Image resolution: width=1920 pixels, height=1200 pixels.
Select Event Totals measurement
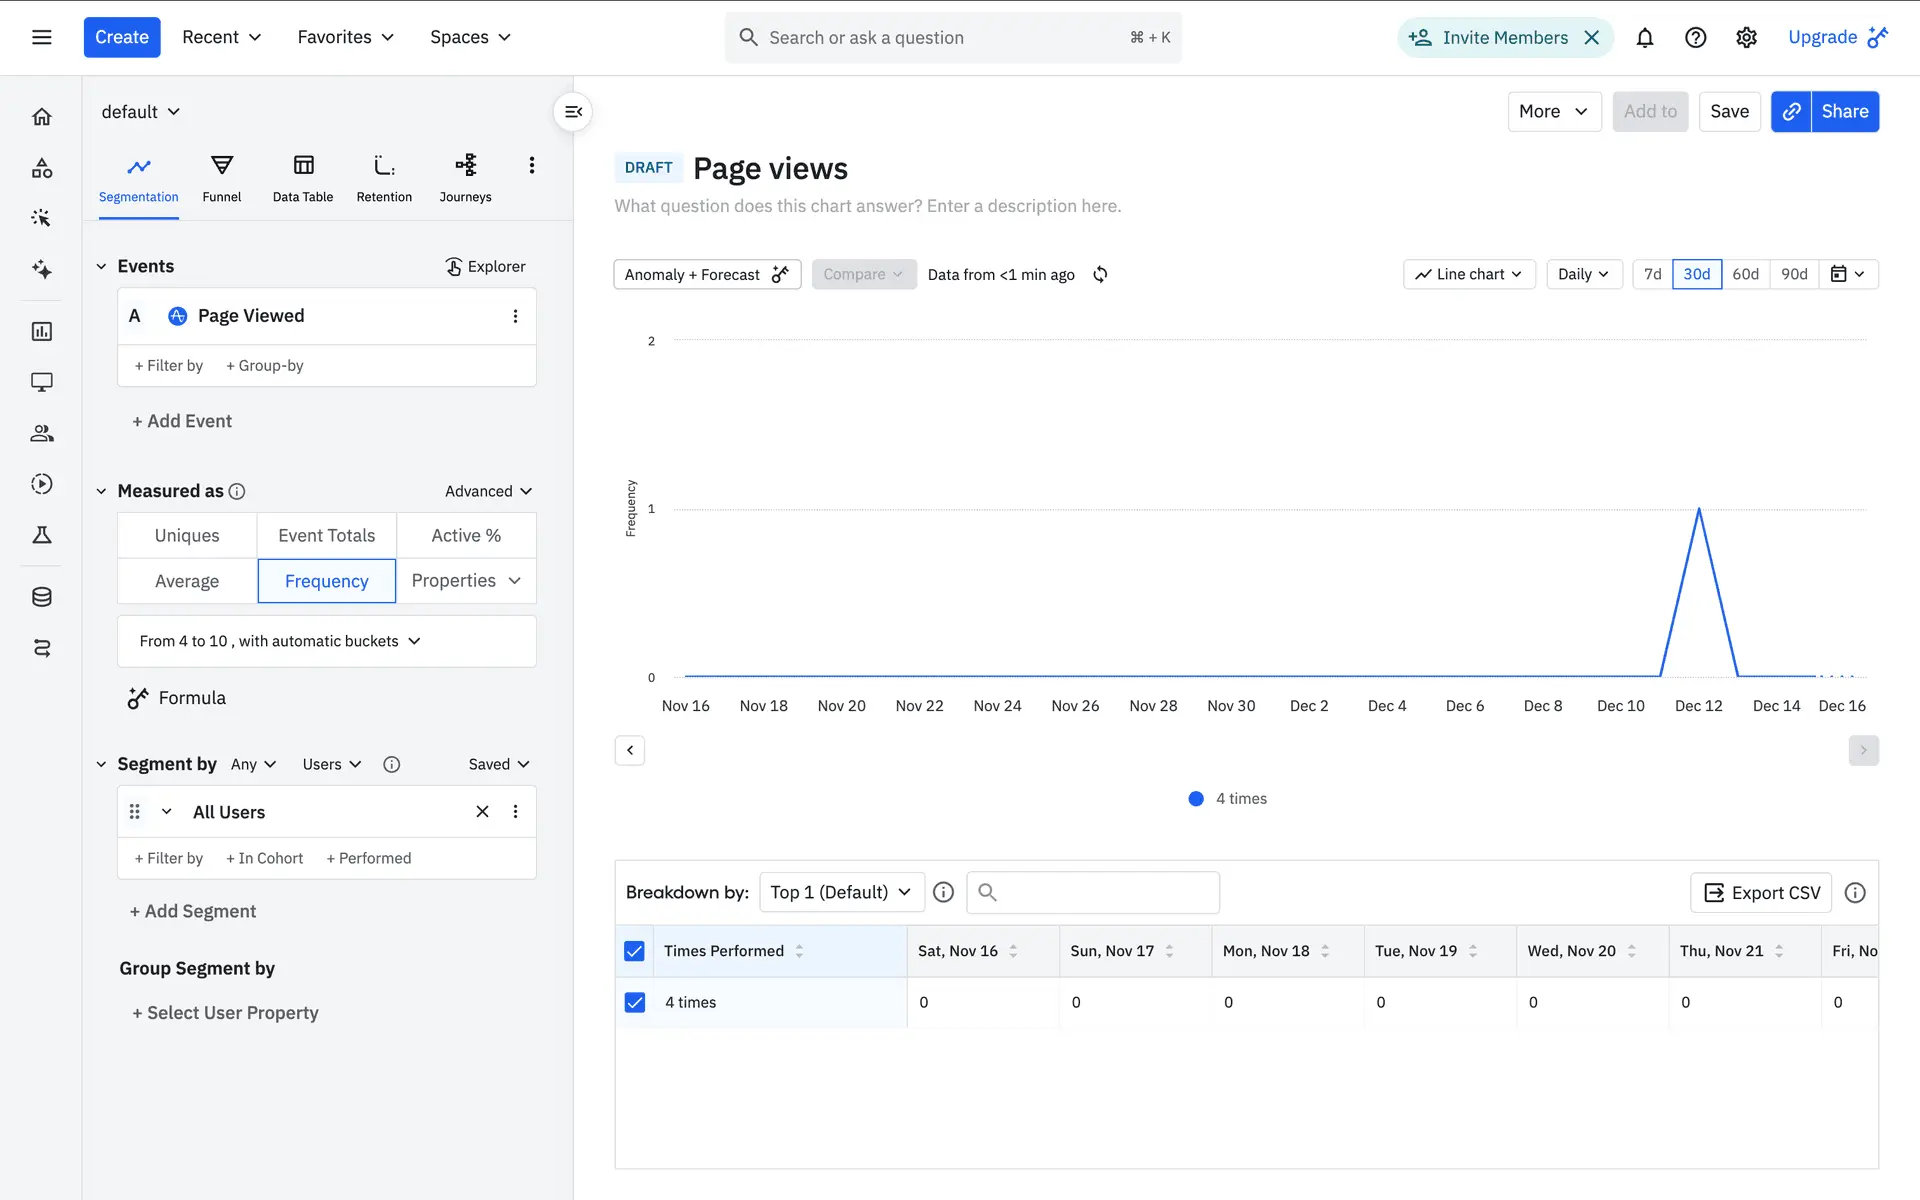click(326, 535)
